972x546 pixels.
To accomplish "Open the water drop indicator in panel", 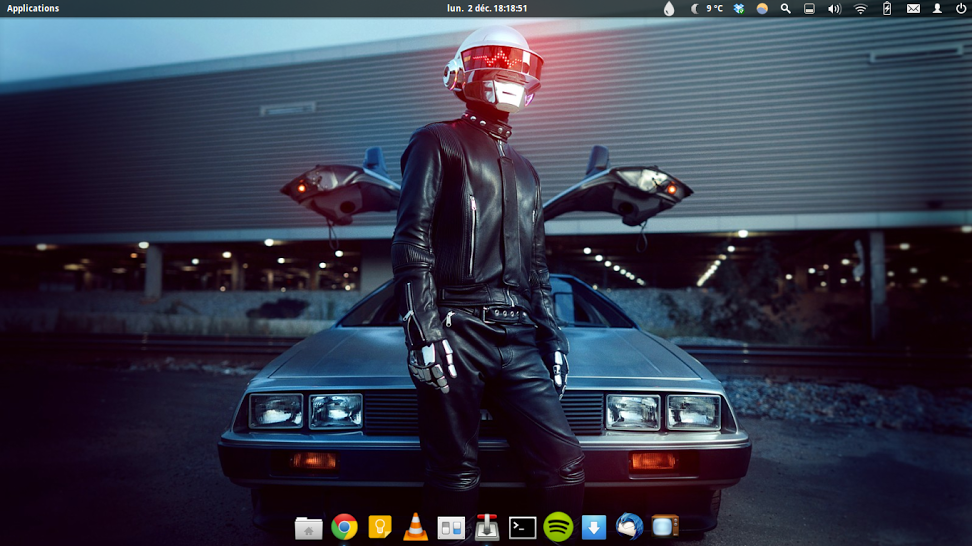I will pyautogui.click(x=669, y=8).
